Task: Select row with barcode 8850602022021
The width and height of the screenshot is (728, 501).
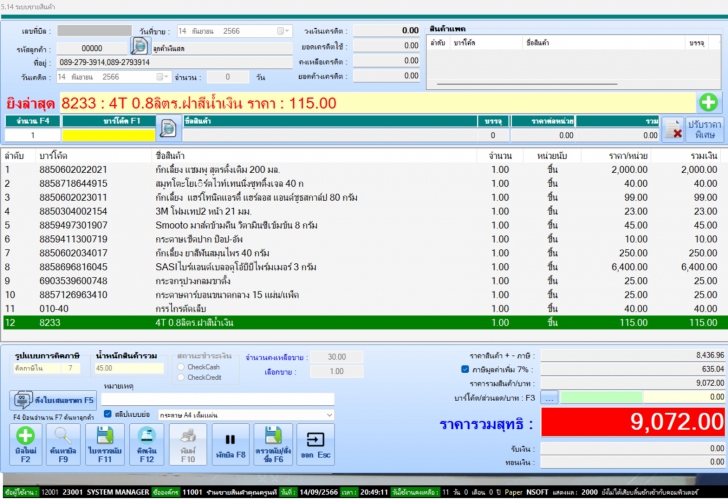Action: pos(364,169)
